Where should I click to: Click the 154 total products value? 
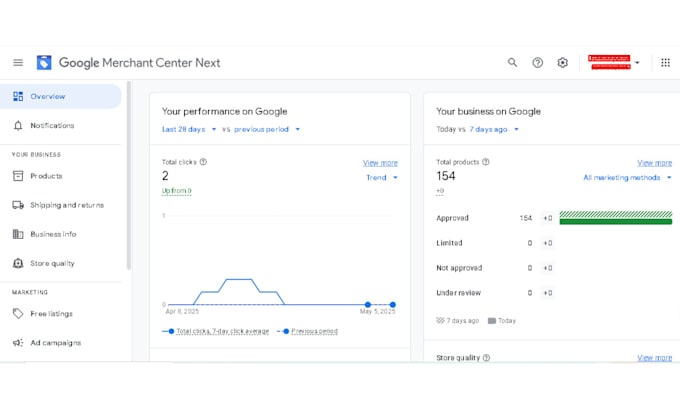pos(446,176)
